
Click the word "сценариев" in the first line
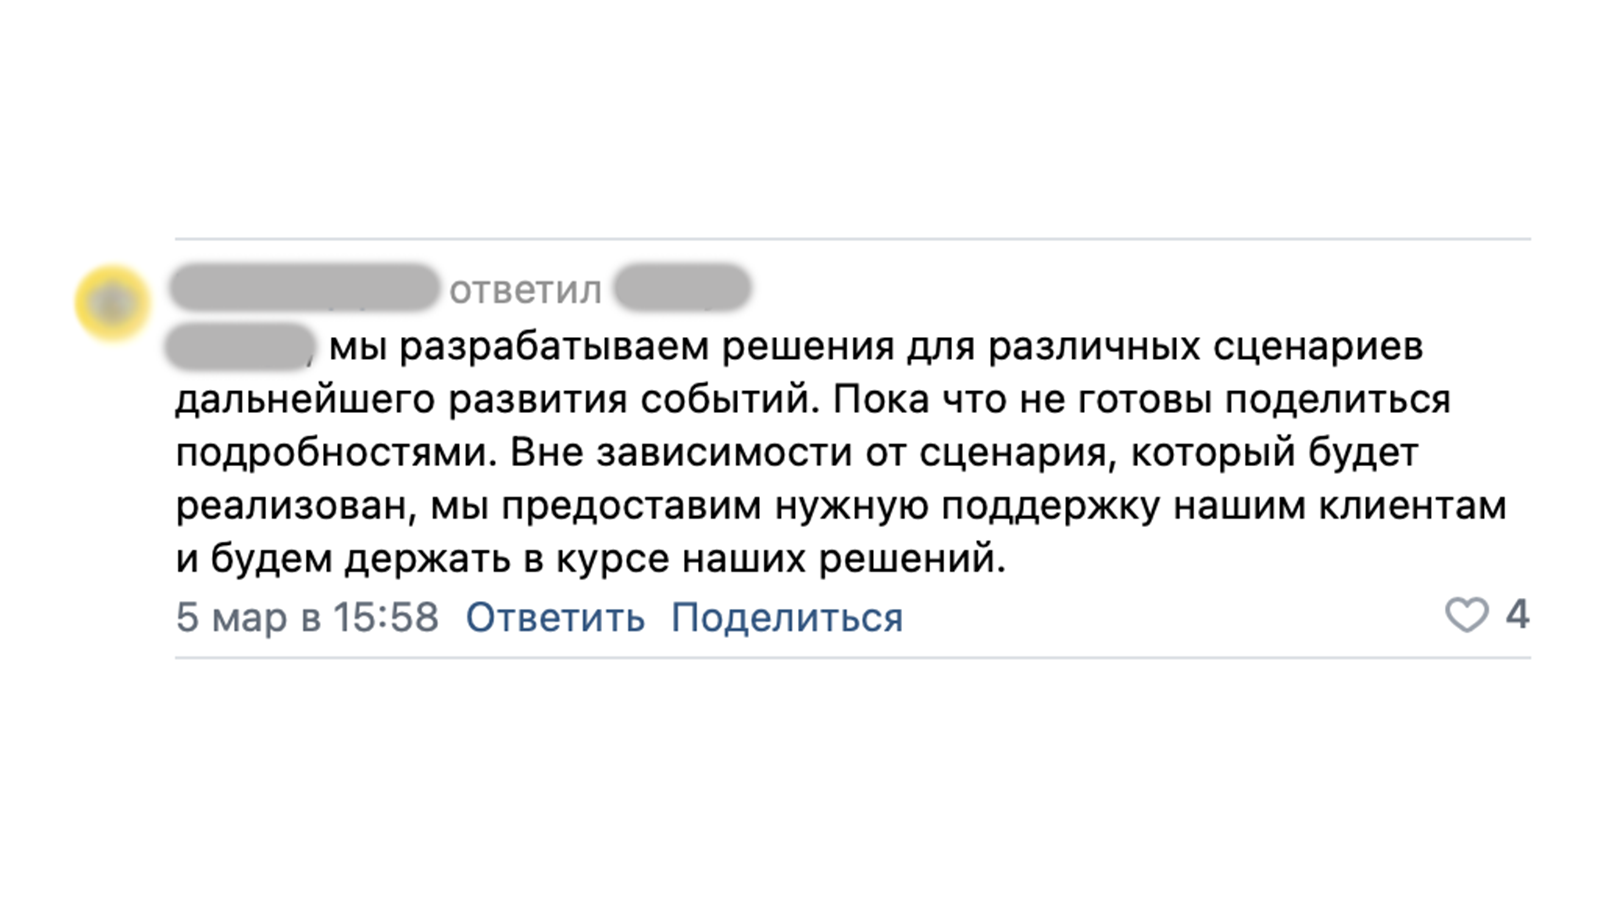[1318, 347]
